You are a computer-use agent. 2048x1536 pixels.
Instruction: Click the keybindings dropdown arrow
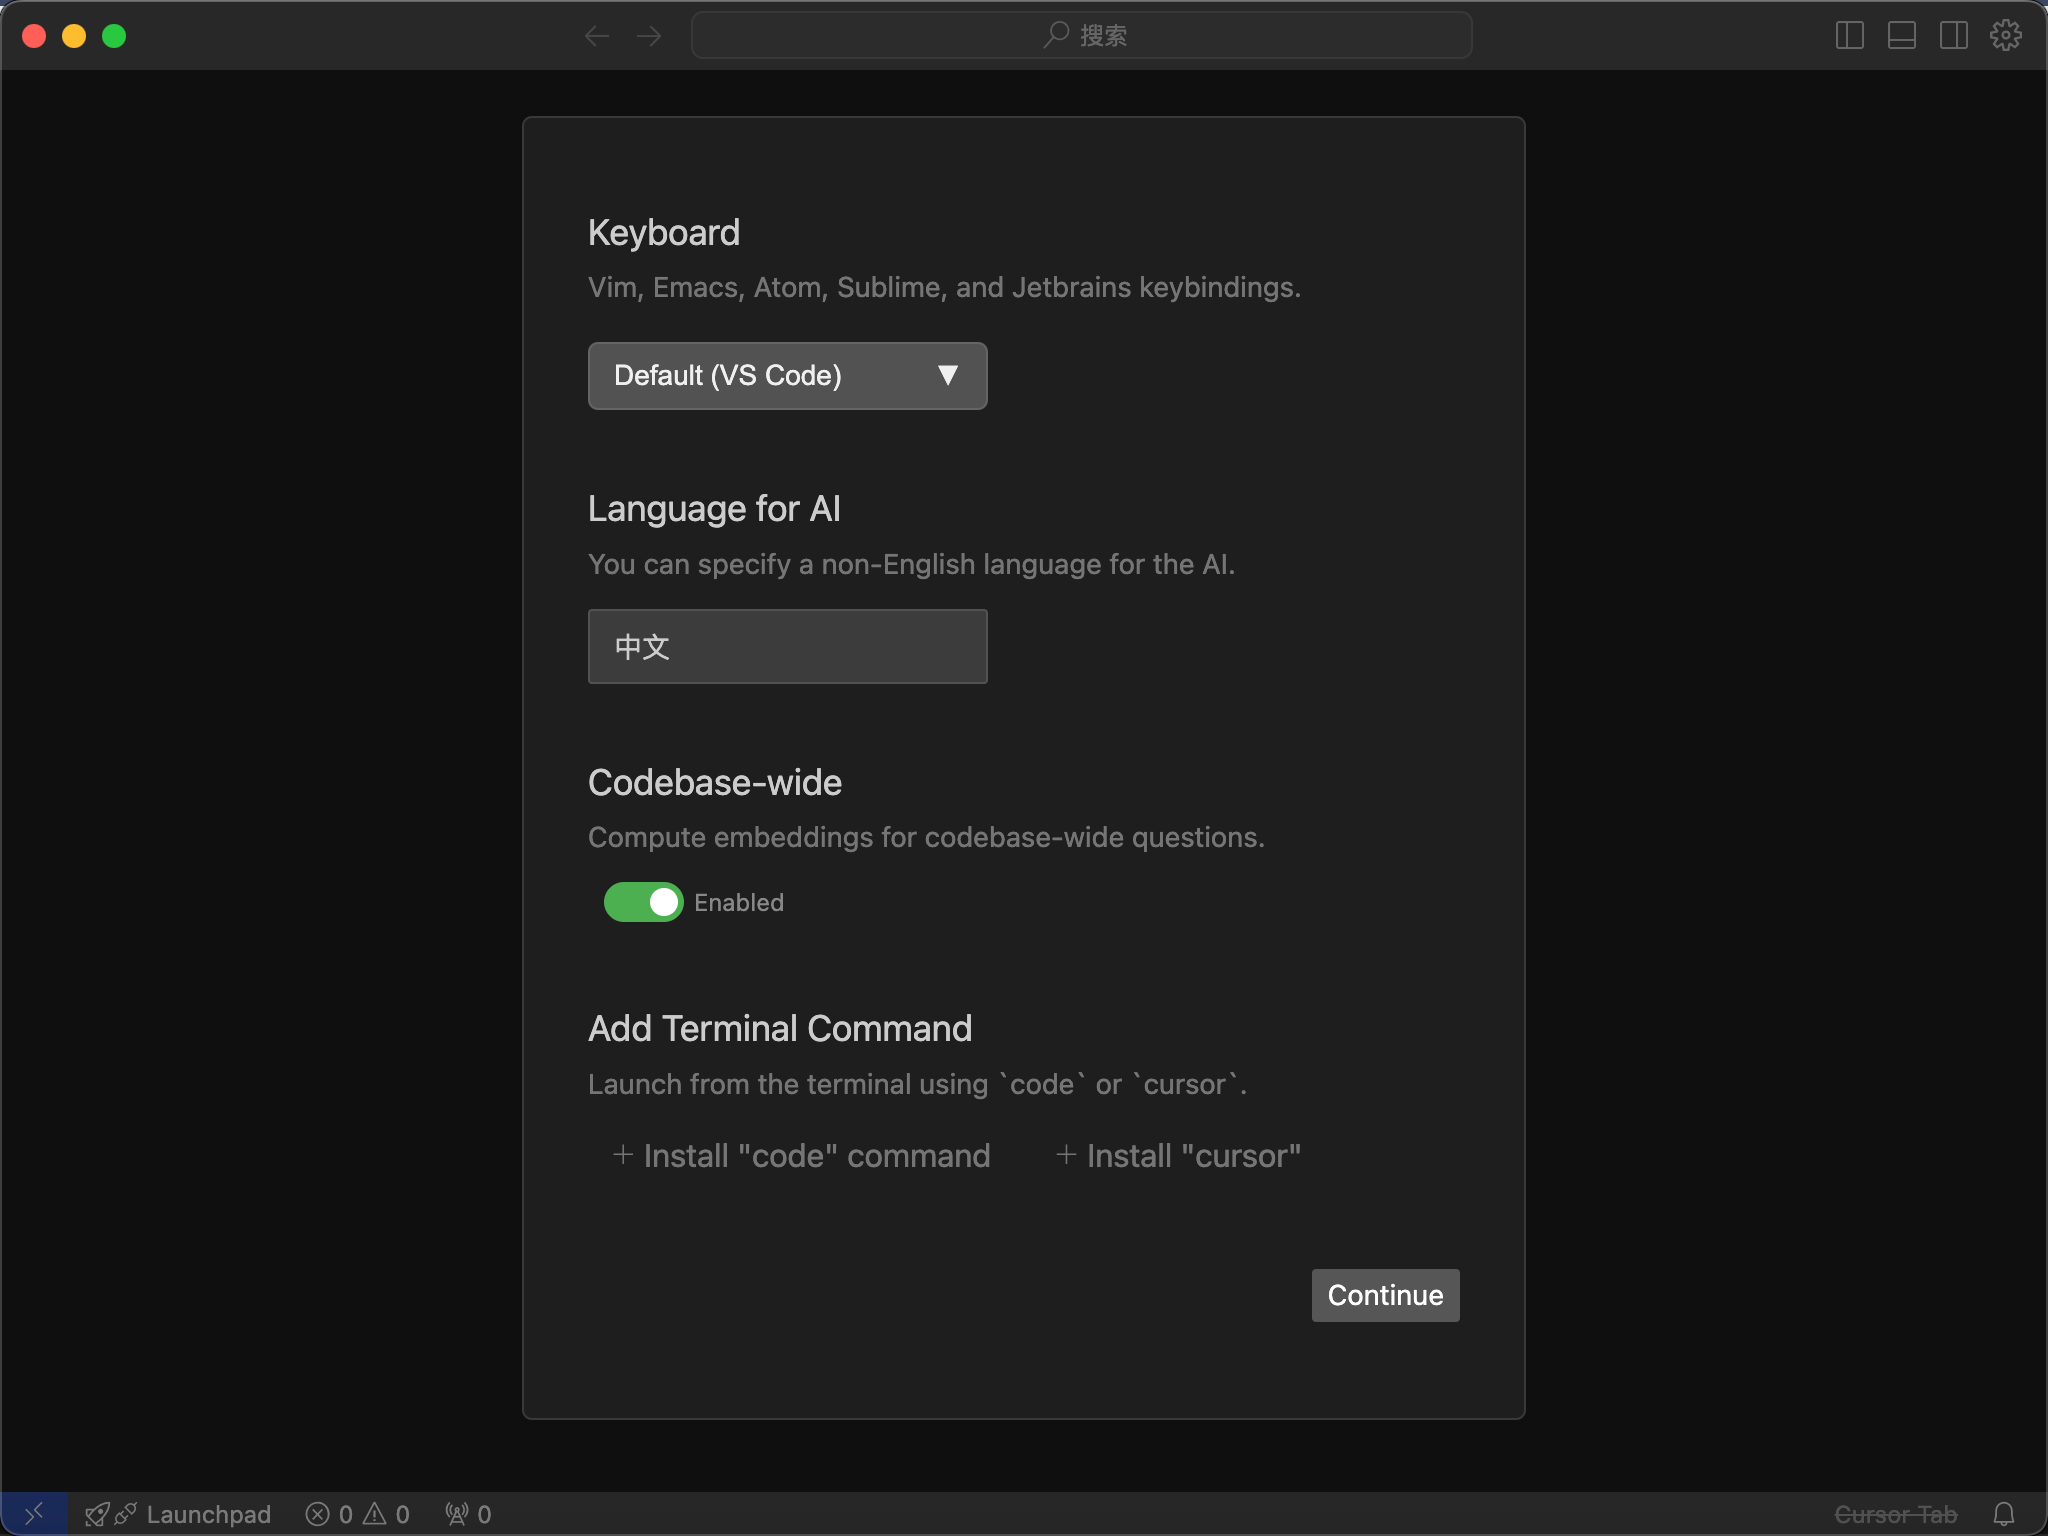click(948, 376)
